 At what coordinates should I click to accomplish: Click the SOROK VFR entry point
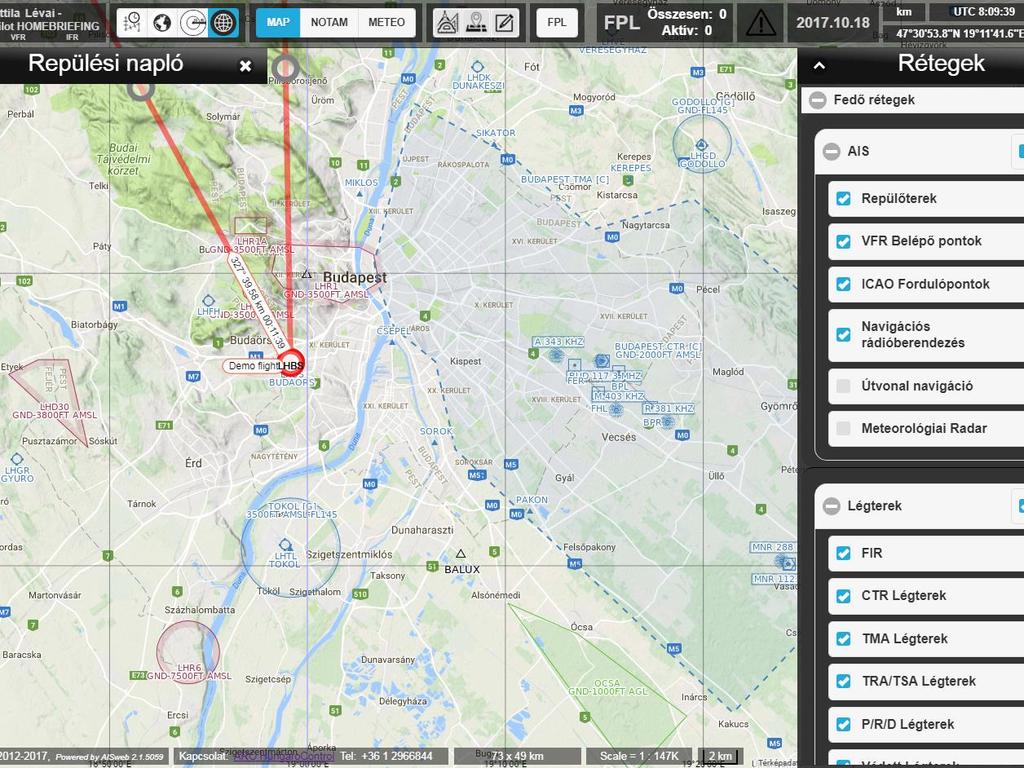[434, 443]
